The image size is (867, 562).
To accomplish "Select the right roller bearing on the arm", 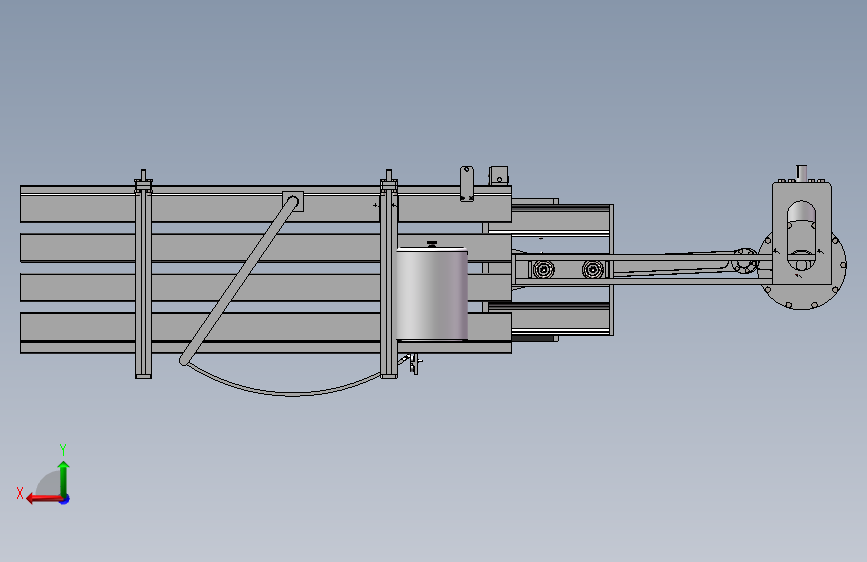I will point(592,269).
